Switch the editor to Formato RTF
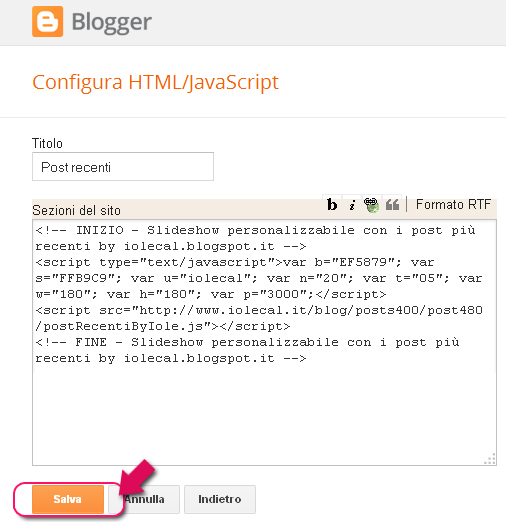 click(x=453, y=204)
